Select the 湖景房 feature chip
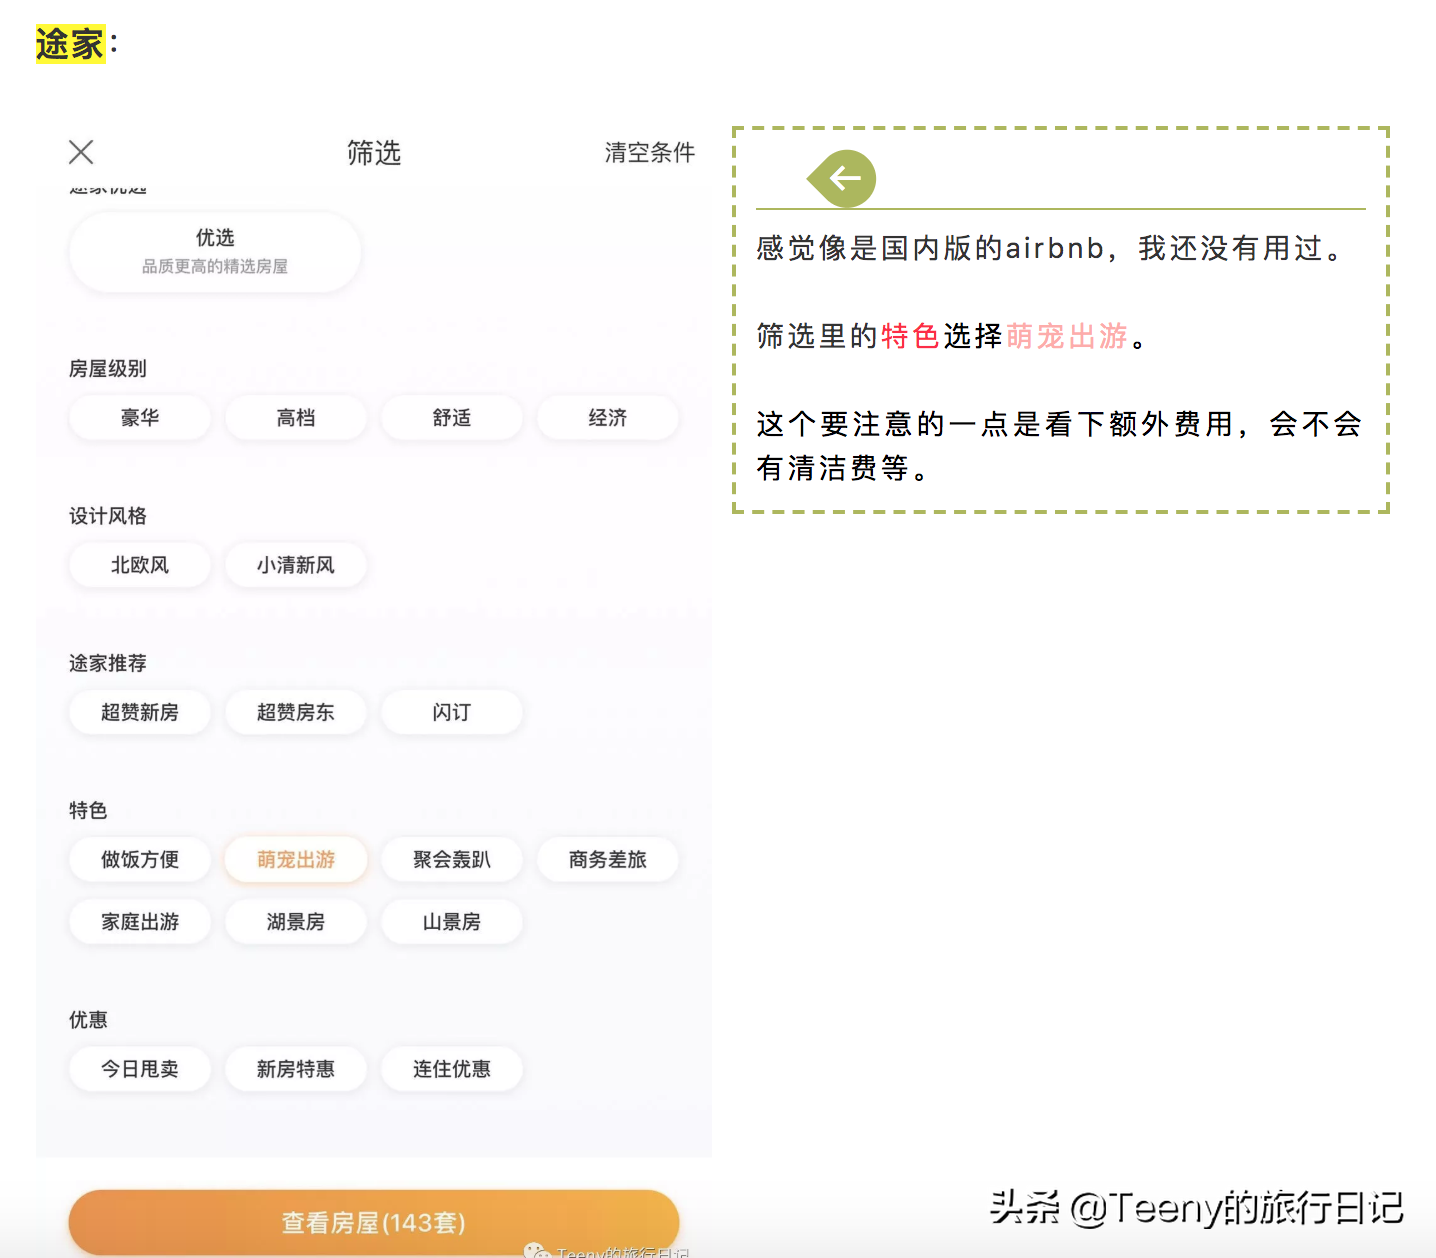 pos(296,921)
